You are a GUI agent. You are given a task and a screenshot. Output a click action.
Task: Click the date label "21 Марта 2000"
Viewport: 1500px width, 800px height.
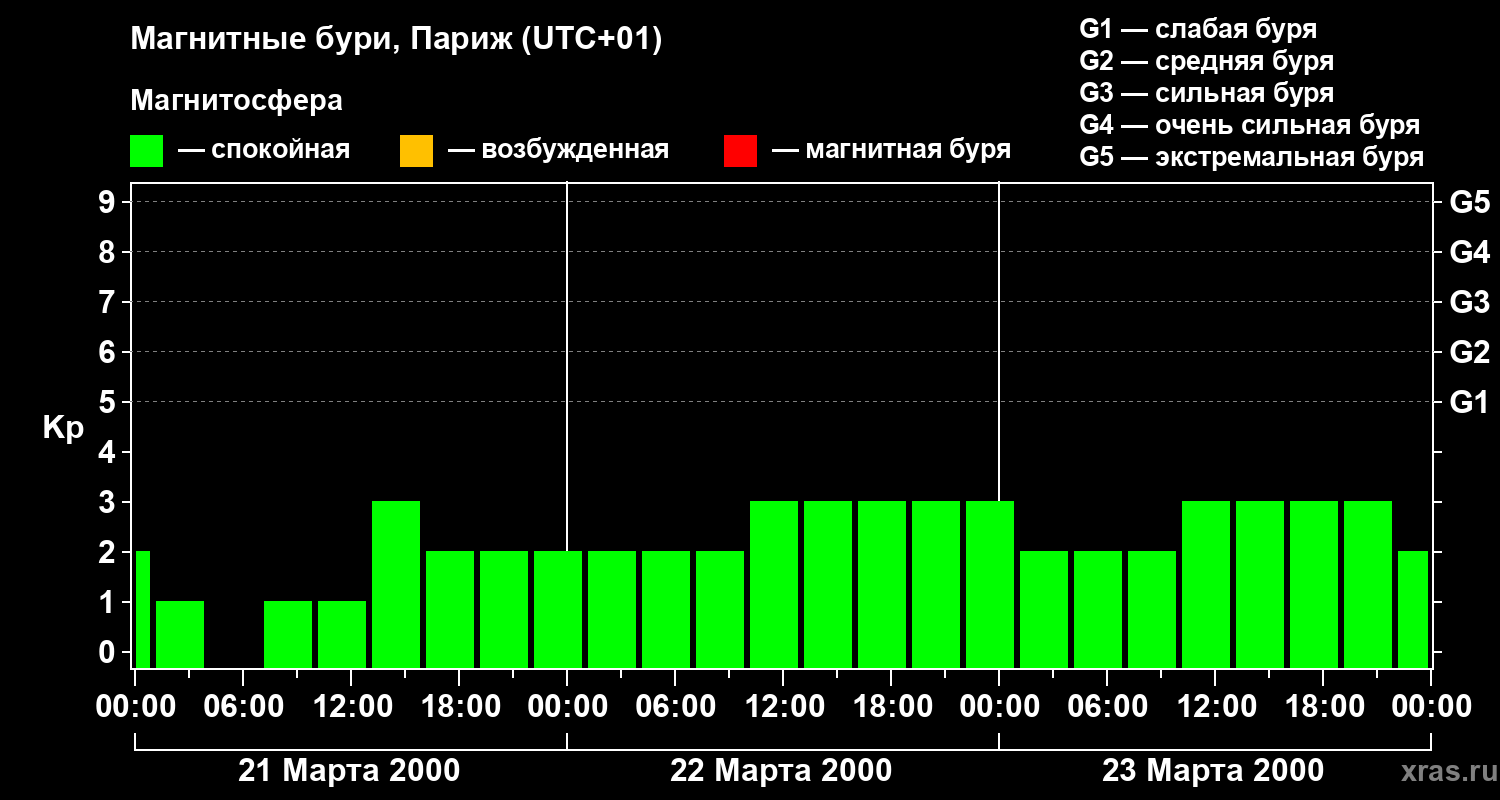click(349, 771)
